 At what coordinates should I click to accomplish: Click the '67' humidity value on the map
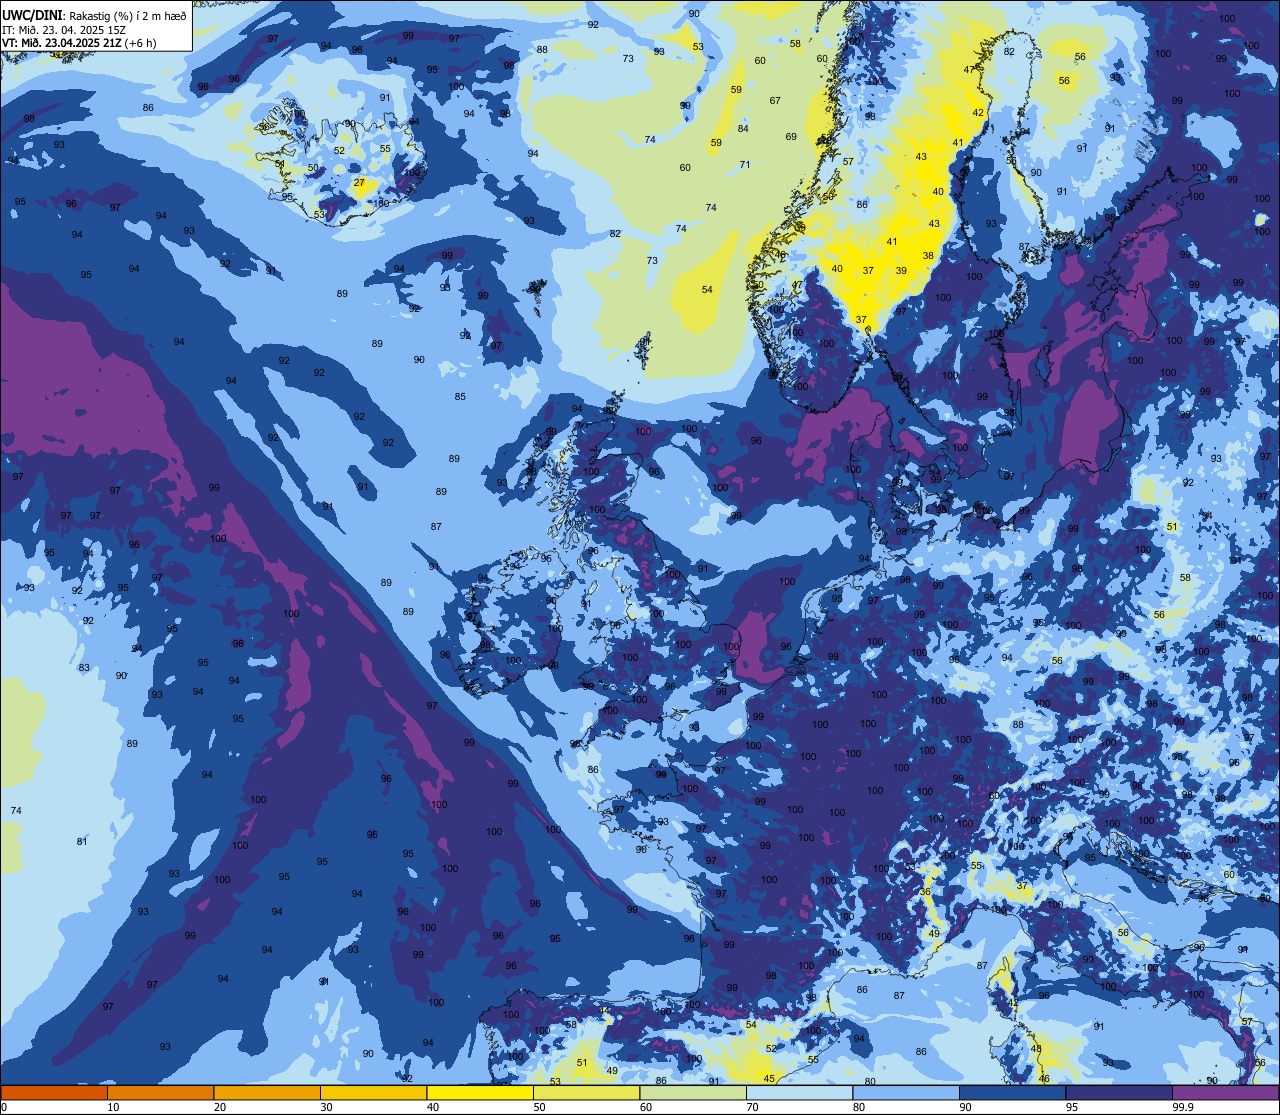pos(775,101)
